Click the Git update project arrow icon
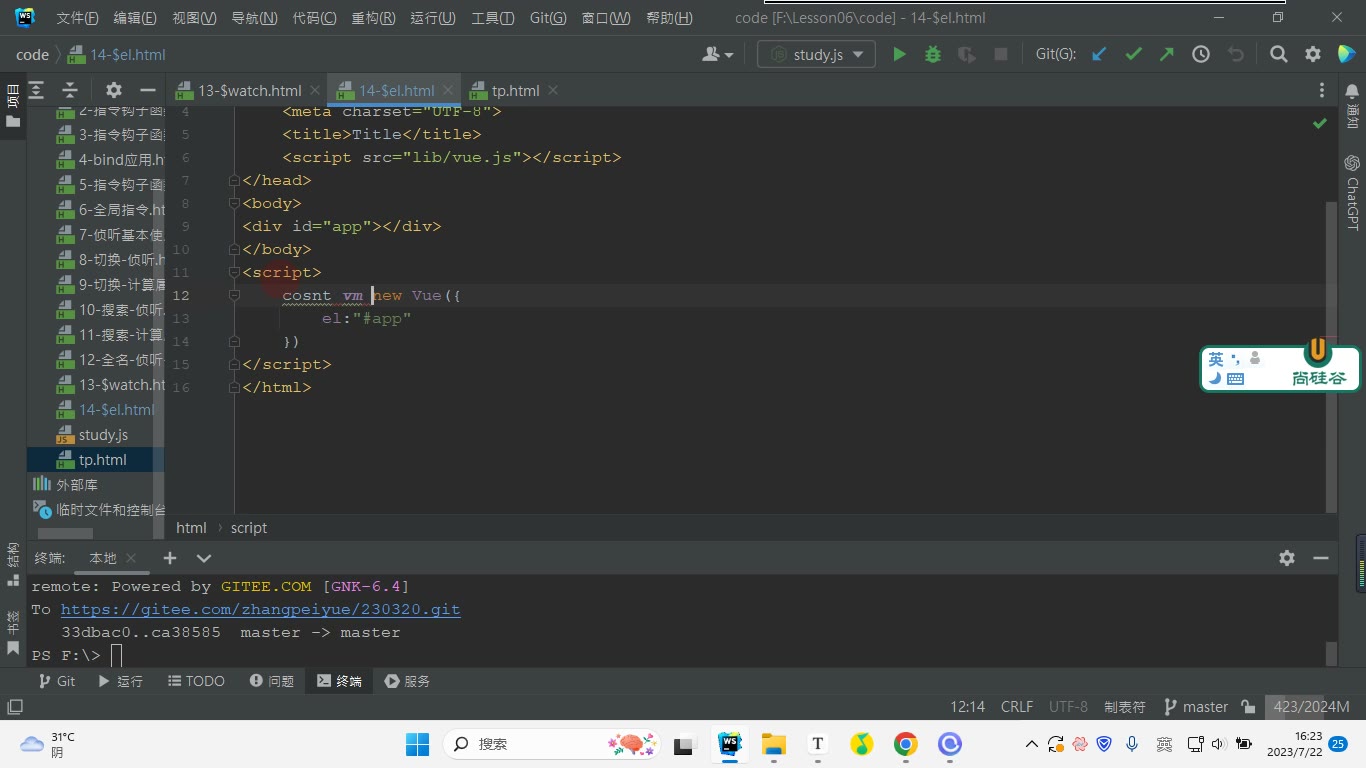Viewport: 1366px width, 768px height. (x=1099, y=55)
